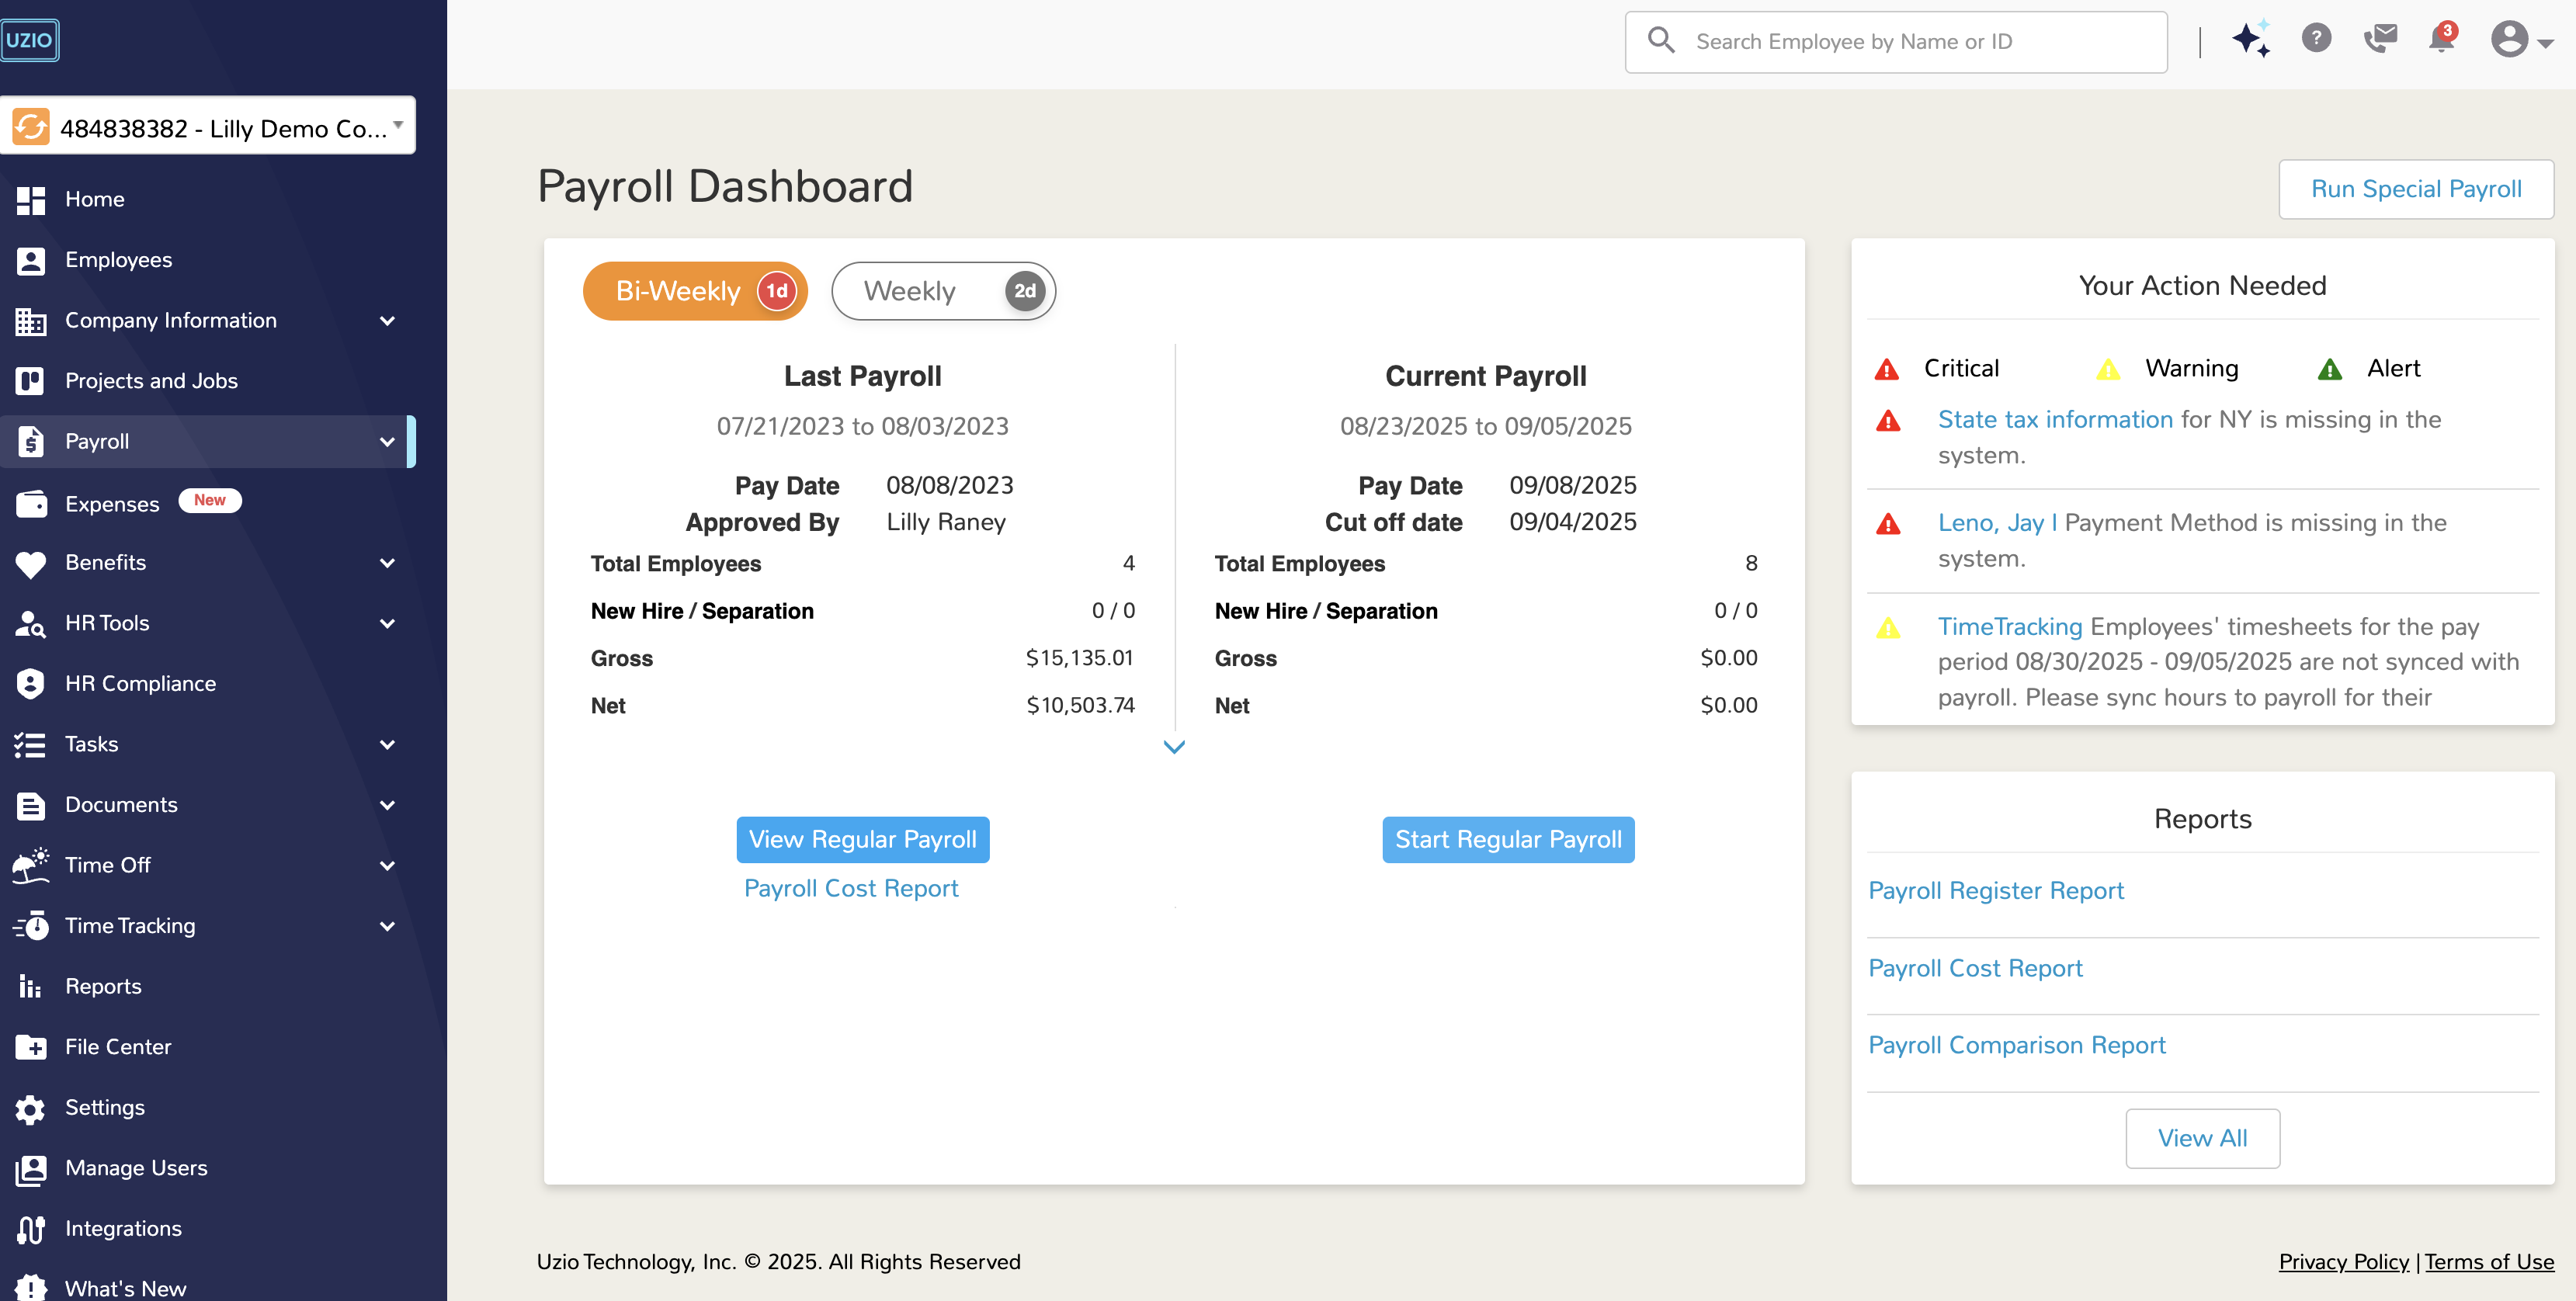Expand the Benefits sidebar submenu
This screenshot has width=2576, height=1301.
pyautogui.click(x=387, y=563)
